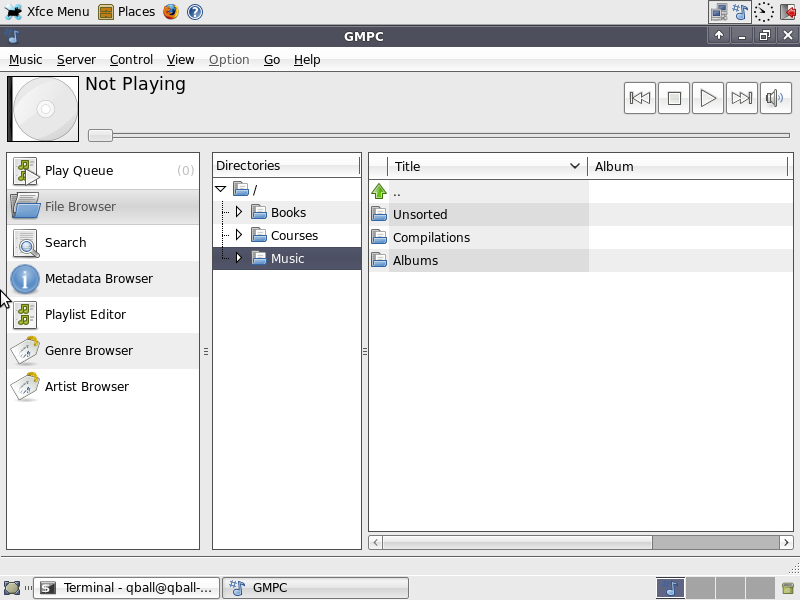Image resolution: width=800 pixels, height=600 pixels.
Task: Switch to the first workspace
Action: click(x=670, y=588)
